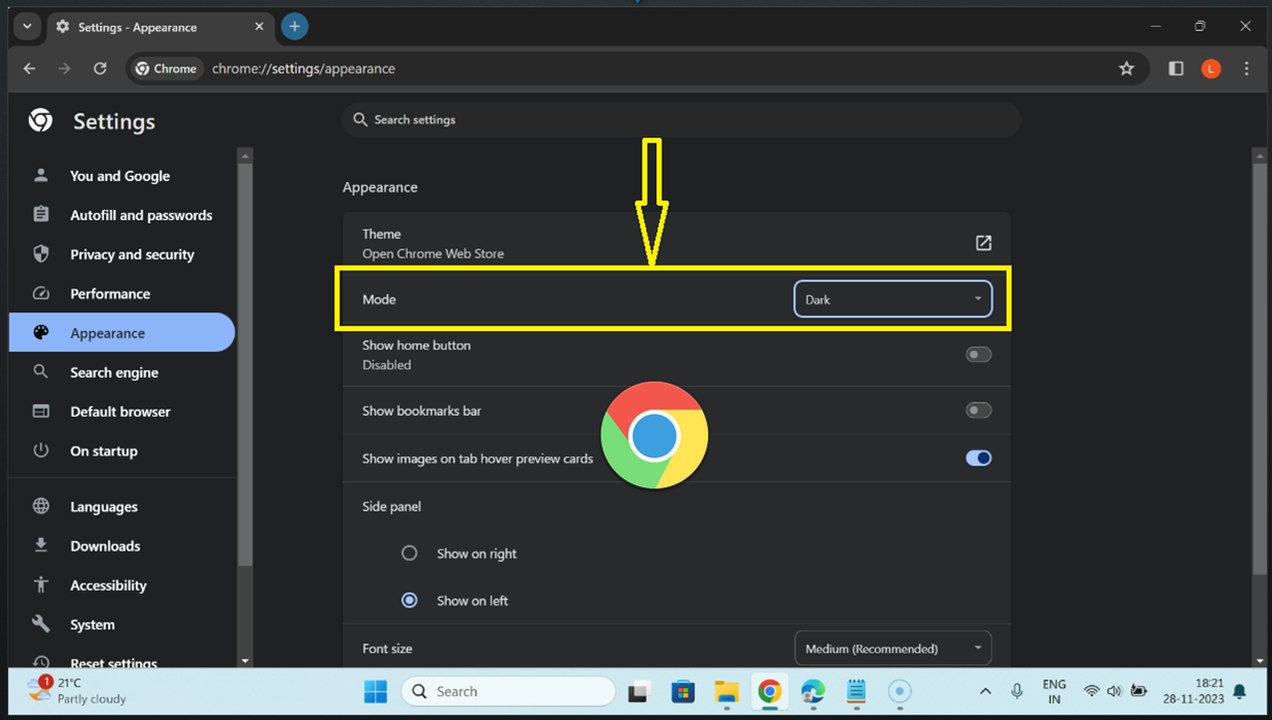Click the Search settings input field
The width and height of the screenshot is (1272, 720).
coord(680,120)
